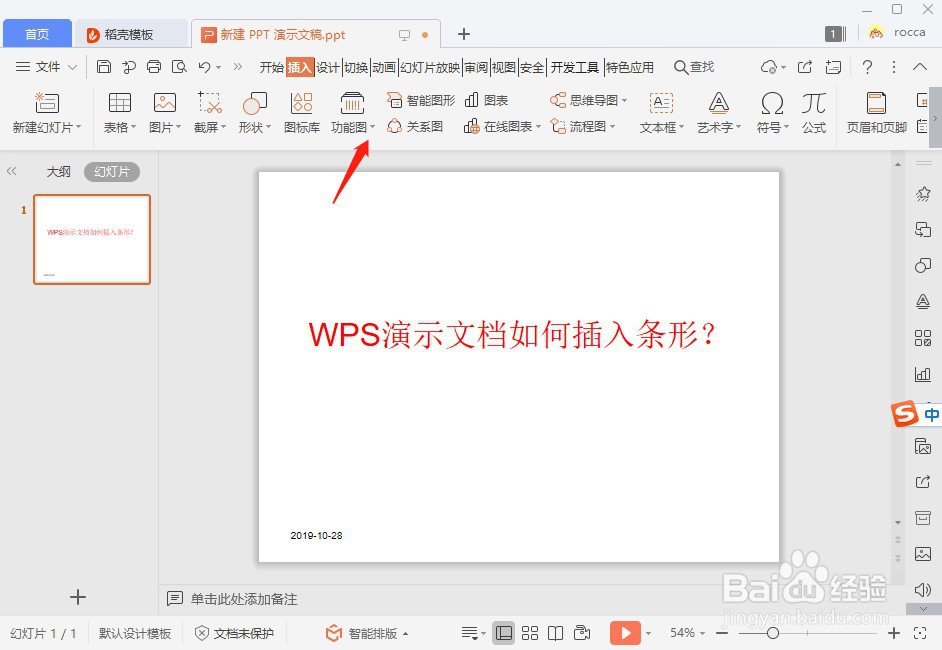Click the 符号 omega symbol icon
942x650 pixels.
click(772, 103)
